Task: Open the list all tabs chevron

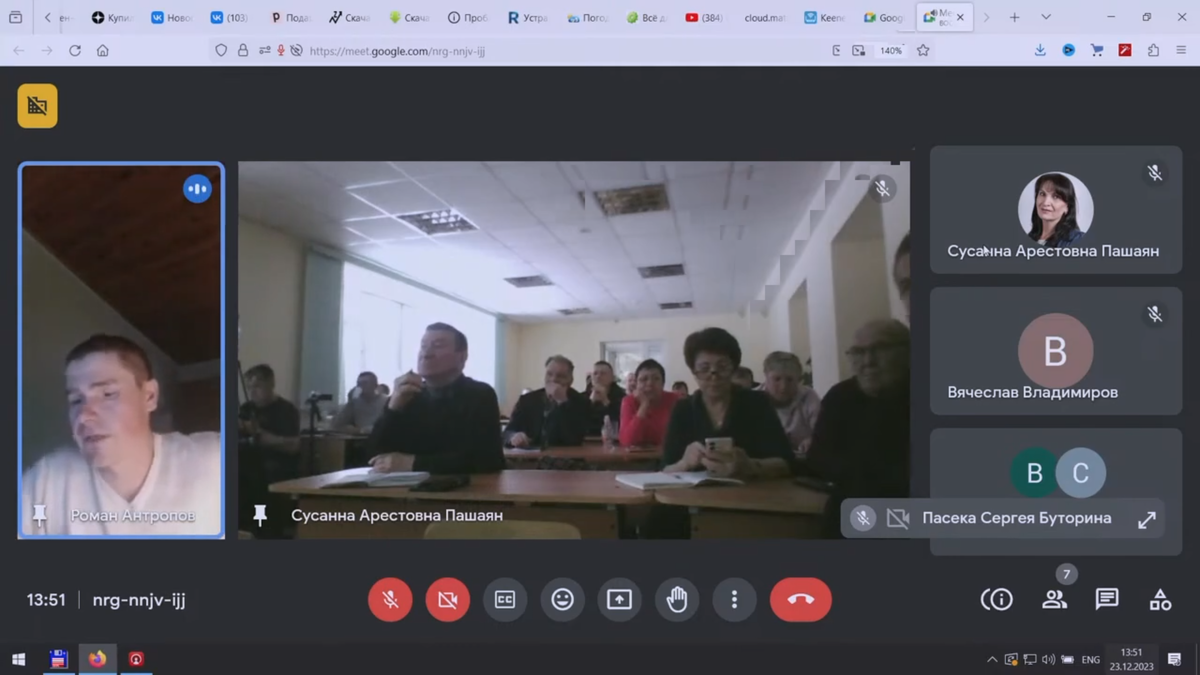Action: (1046, 17)
